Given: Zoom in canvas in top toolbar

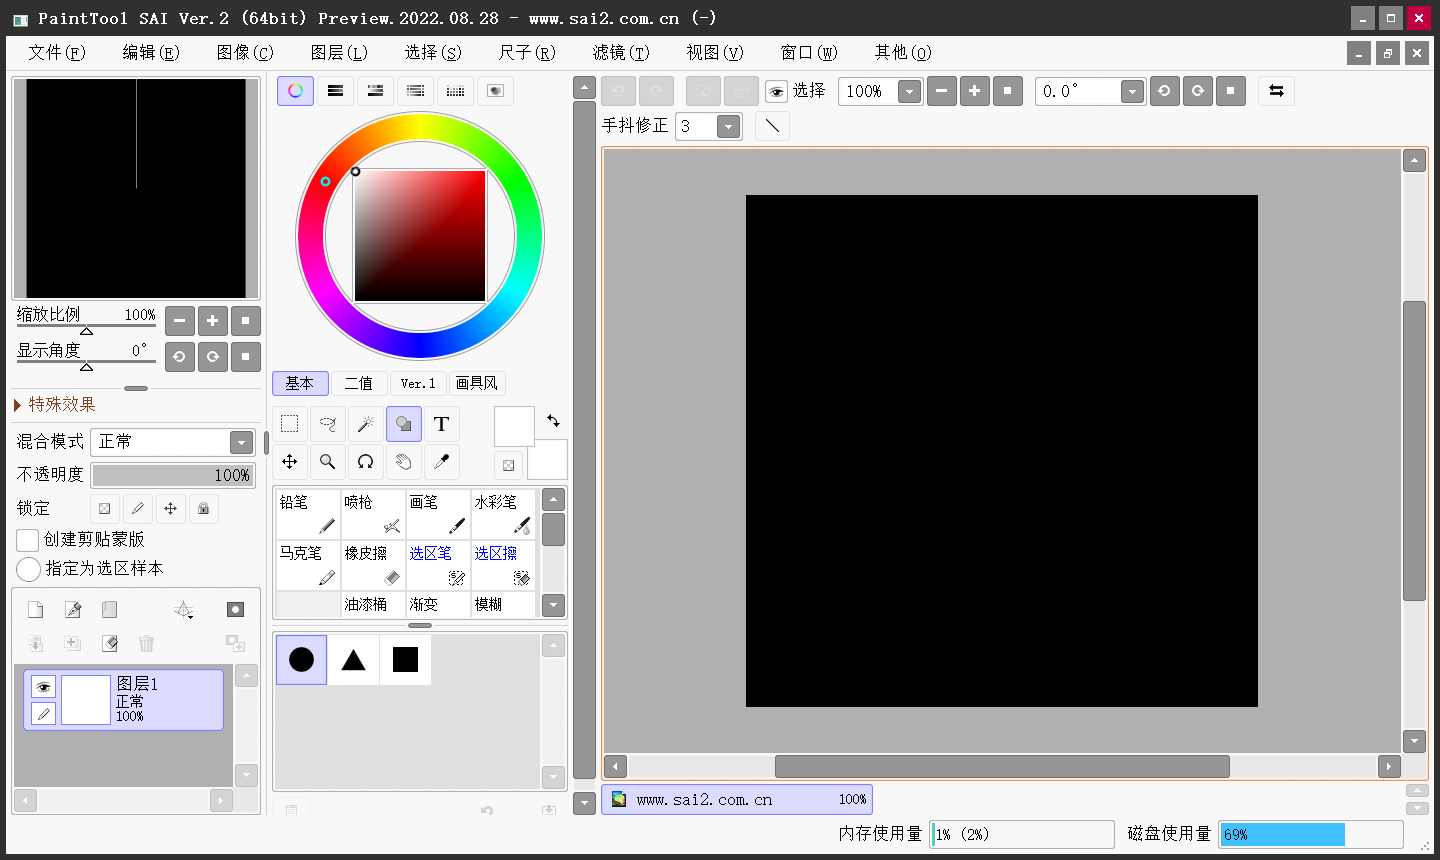Looking at the screenshot, I should click(x=974, y=91).
